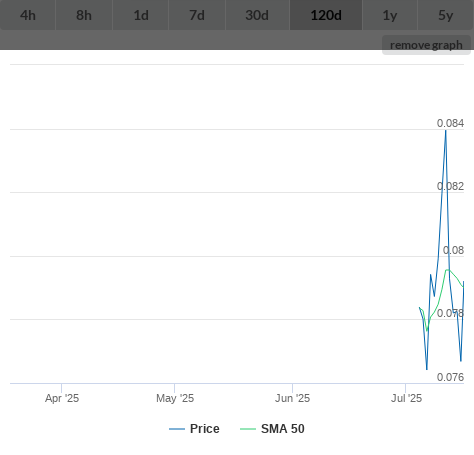Click the blue Price legend line marker

click(177, 429)
